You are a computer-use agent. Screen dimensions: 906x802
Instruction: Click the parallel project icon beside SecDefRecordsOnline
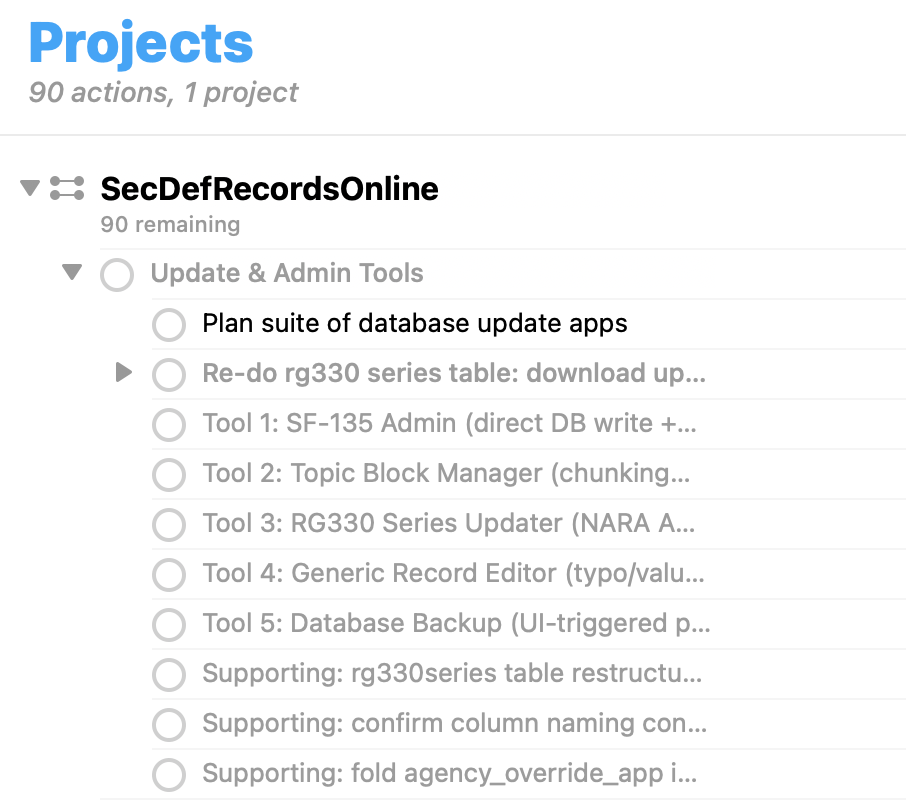click(x=67, y=187)
